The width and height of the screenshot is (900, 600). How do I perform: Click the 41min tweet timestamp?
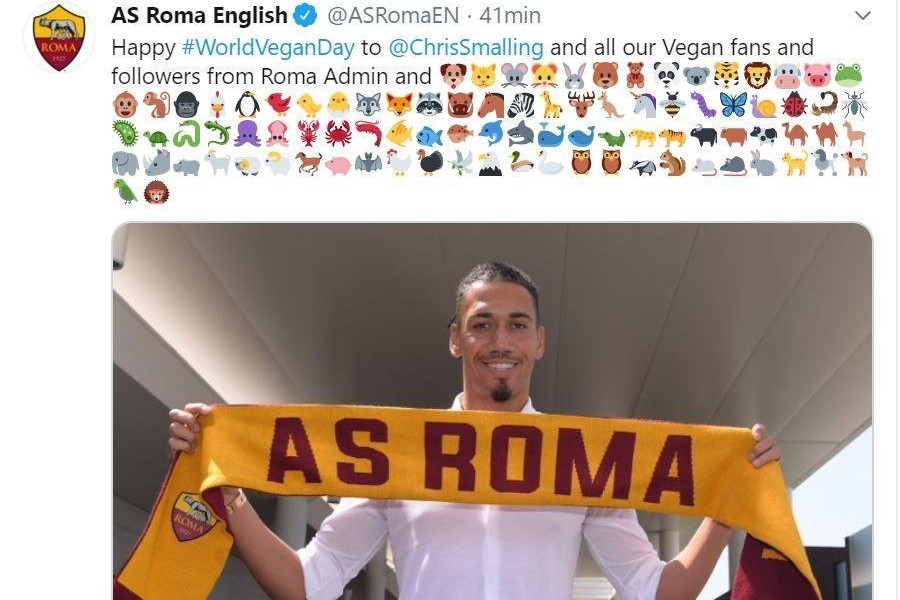(510, 16)
